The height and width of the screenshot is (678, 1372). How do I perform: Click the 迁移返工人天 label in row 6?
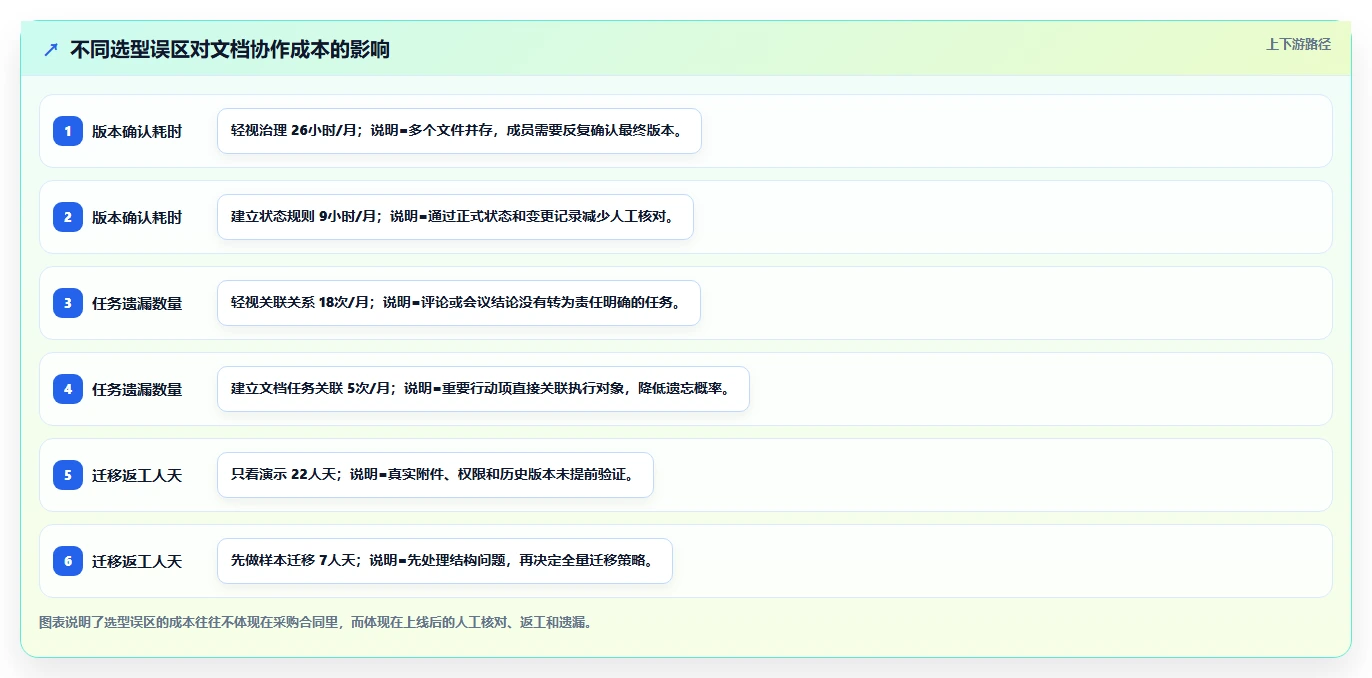pyautogui.click(x=137, y=561)
